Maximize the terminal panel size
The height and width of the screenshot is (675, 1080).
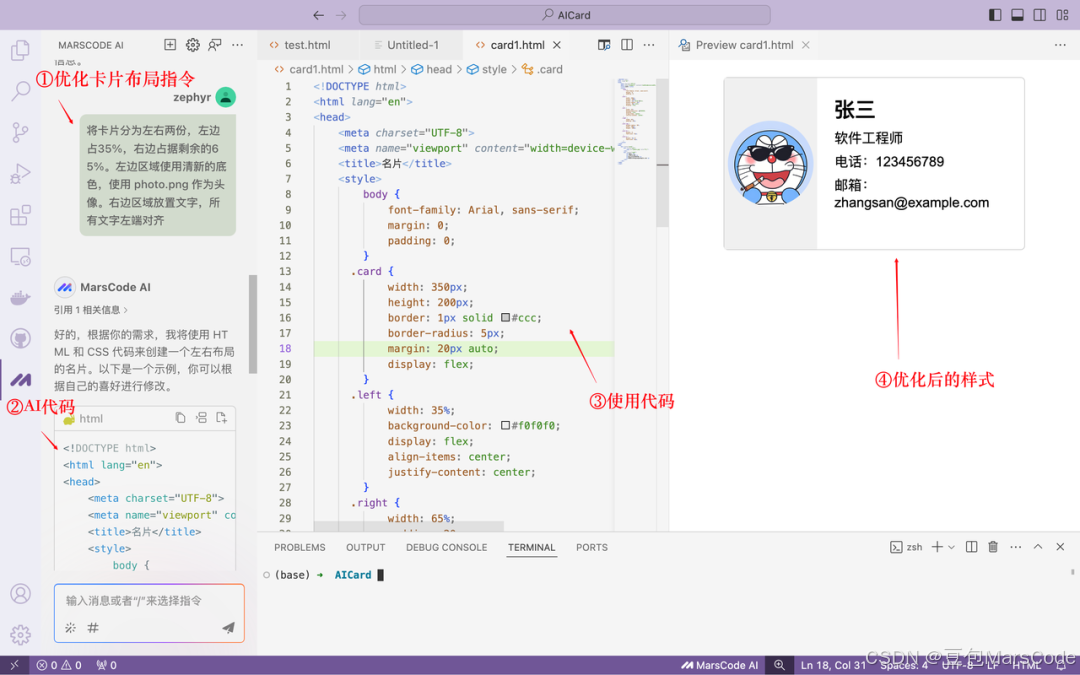tap(1038, 547)
